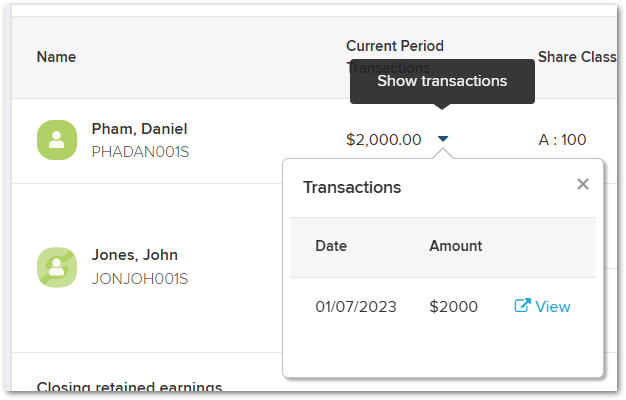Close the Transactions popup
The height and width of the screenshot is (400, 626).
click(583, 184)
